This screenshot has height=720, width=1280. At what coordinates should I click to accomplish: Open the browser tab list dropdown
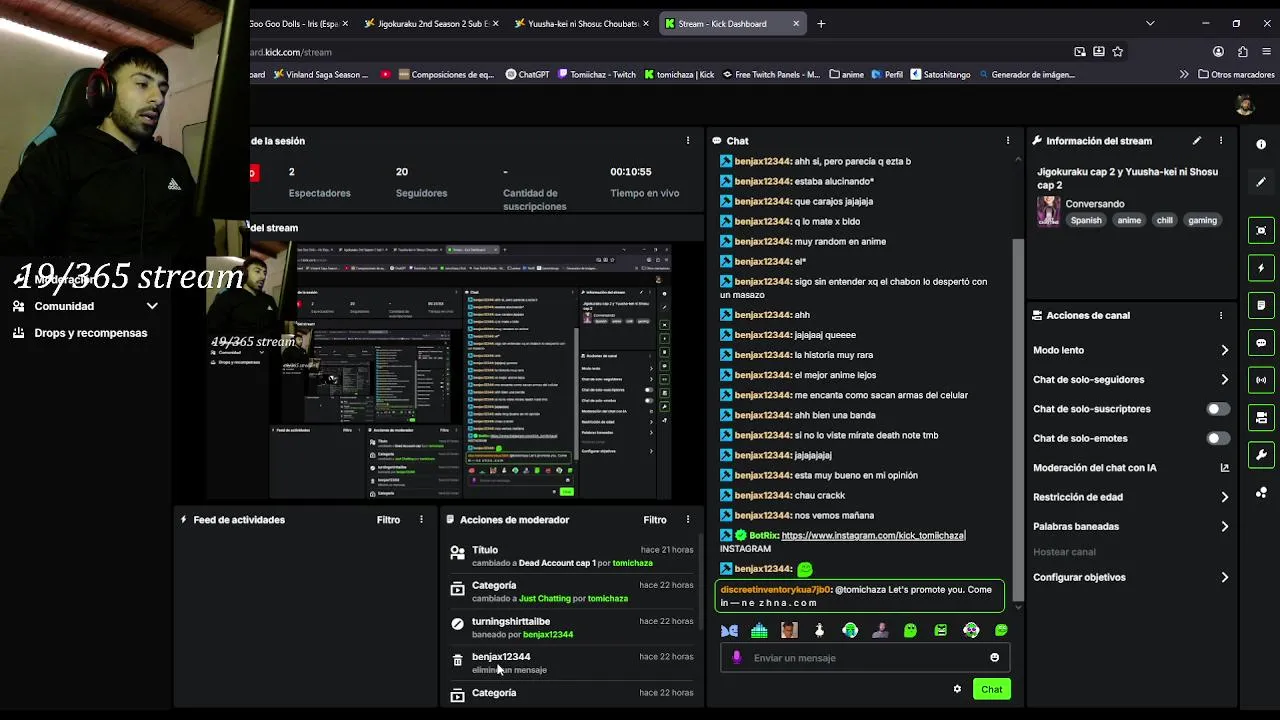1150,24
